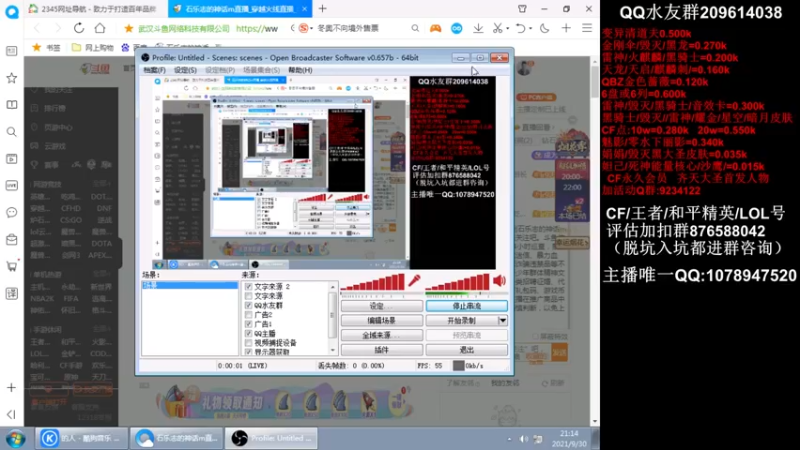
Task: Toggle 文字来源 2 source checkbox
Action: tap(248, 287)
